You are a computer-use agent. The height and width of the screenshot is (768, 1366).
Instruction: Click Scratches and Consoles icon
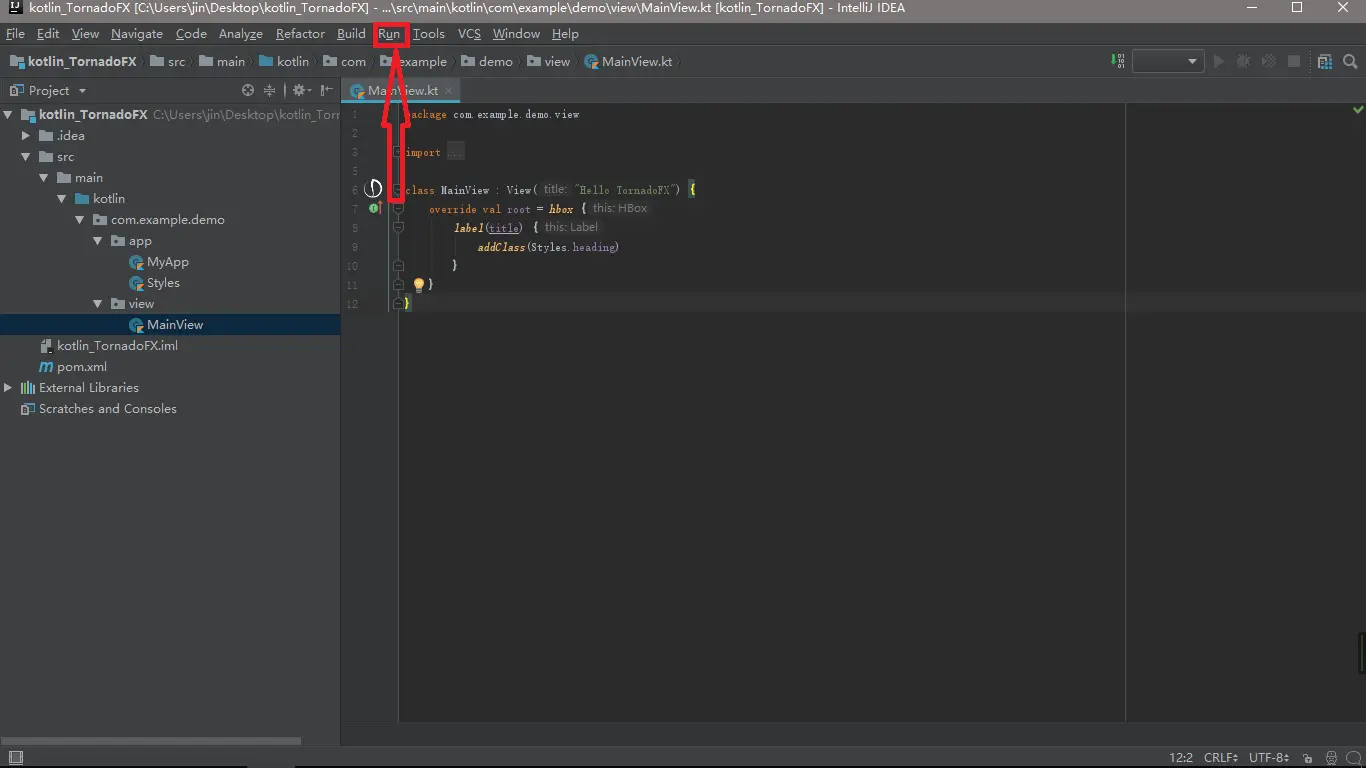point(28,409)
